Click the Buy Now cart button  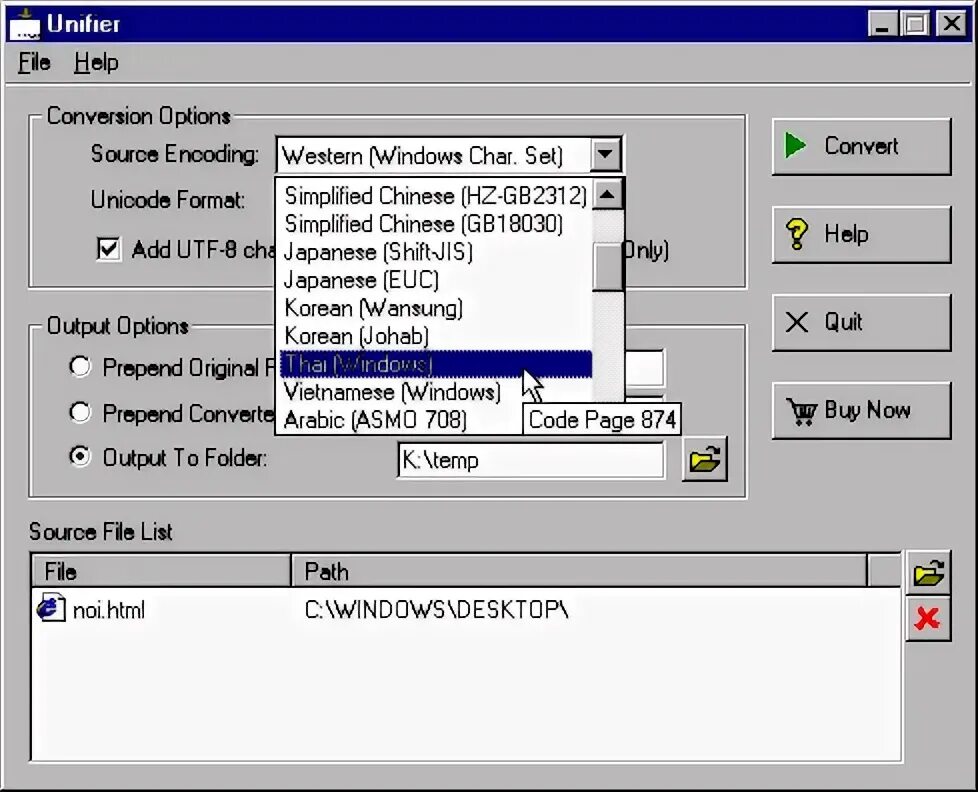click(861, 410)
